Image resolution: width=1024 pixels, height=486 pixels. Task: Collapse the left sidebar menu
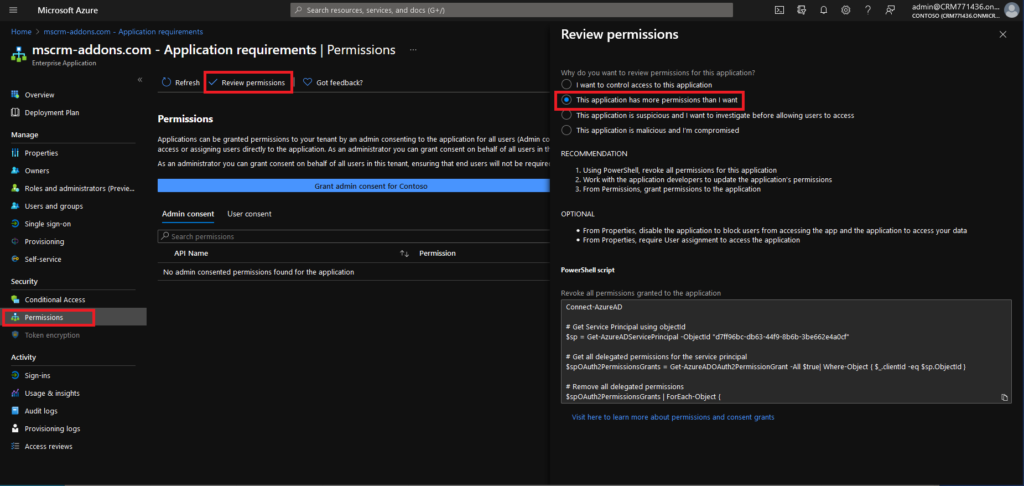(139, 79)
